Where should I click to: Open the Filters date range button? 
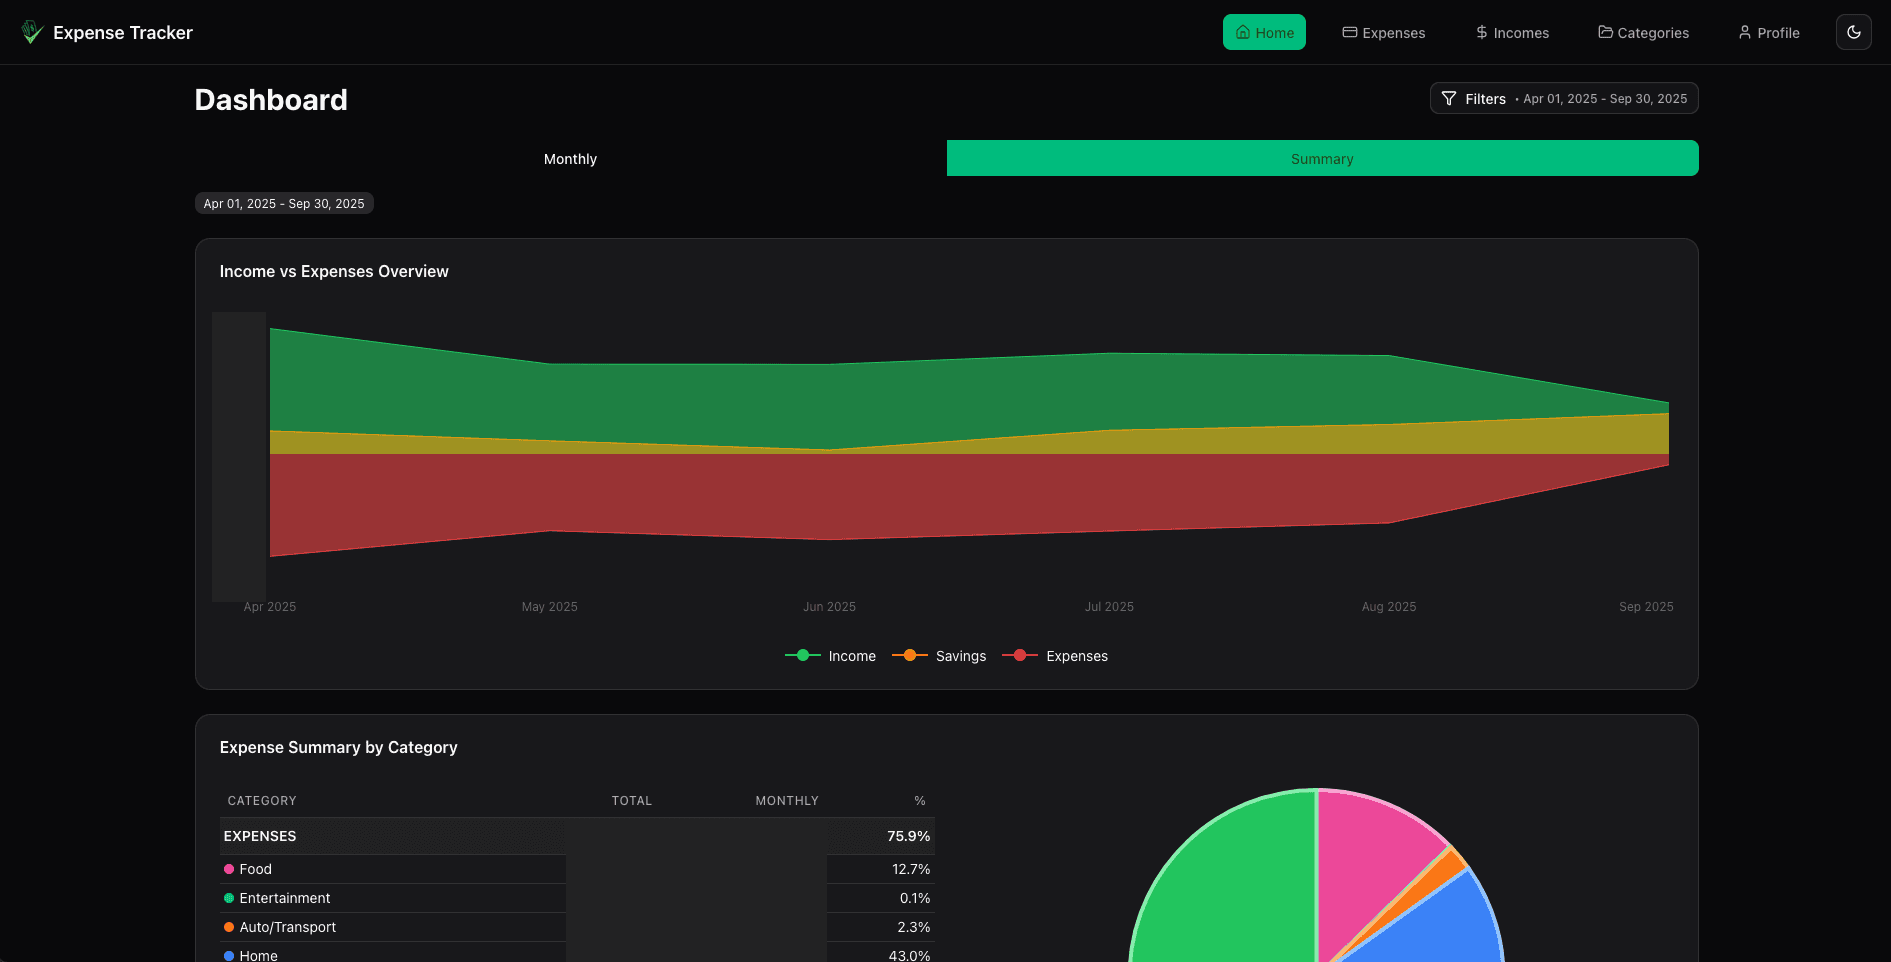pos(1564,98)
